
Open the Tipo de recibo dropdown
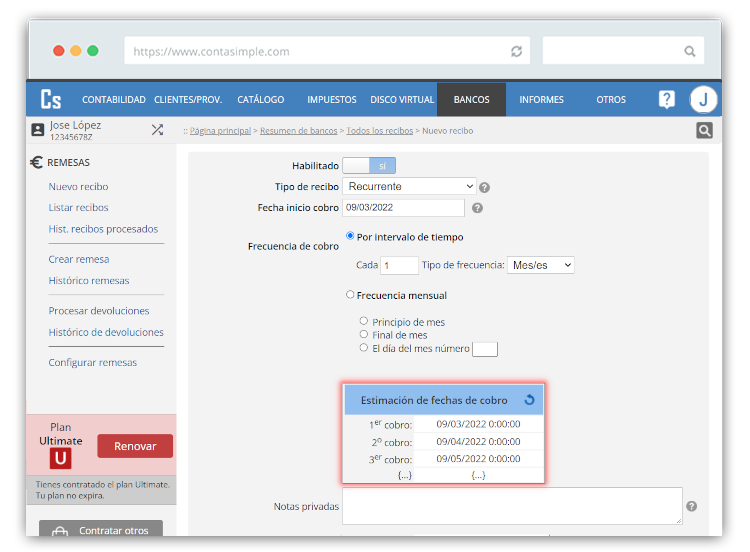pyautogui.click(x=409, y=187)
